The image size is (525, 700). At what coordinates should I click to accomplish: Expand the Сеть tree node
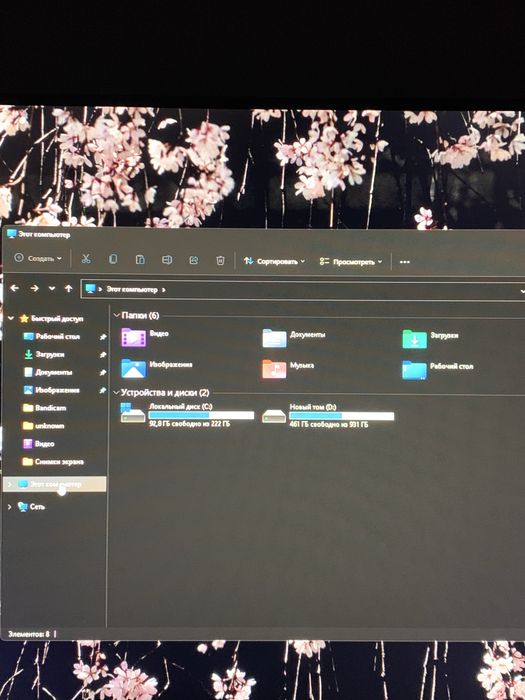(10, 507)
